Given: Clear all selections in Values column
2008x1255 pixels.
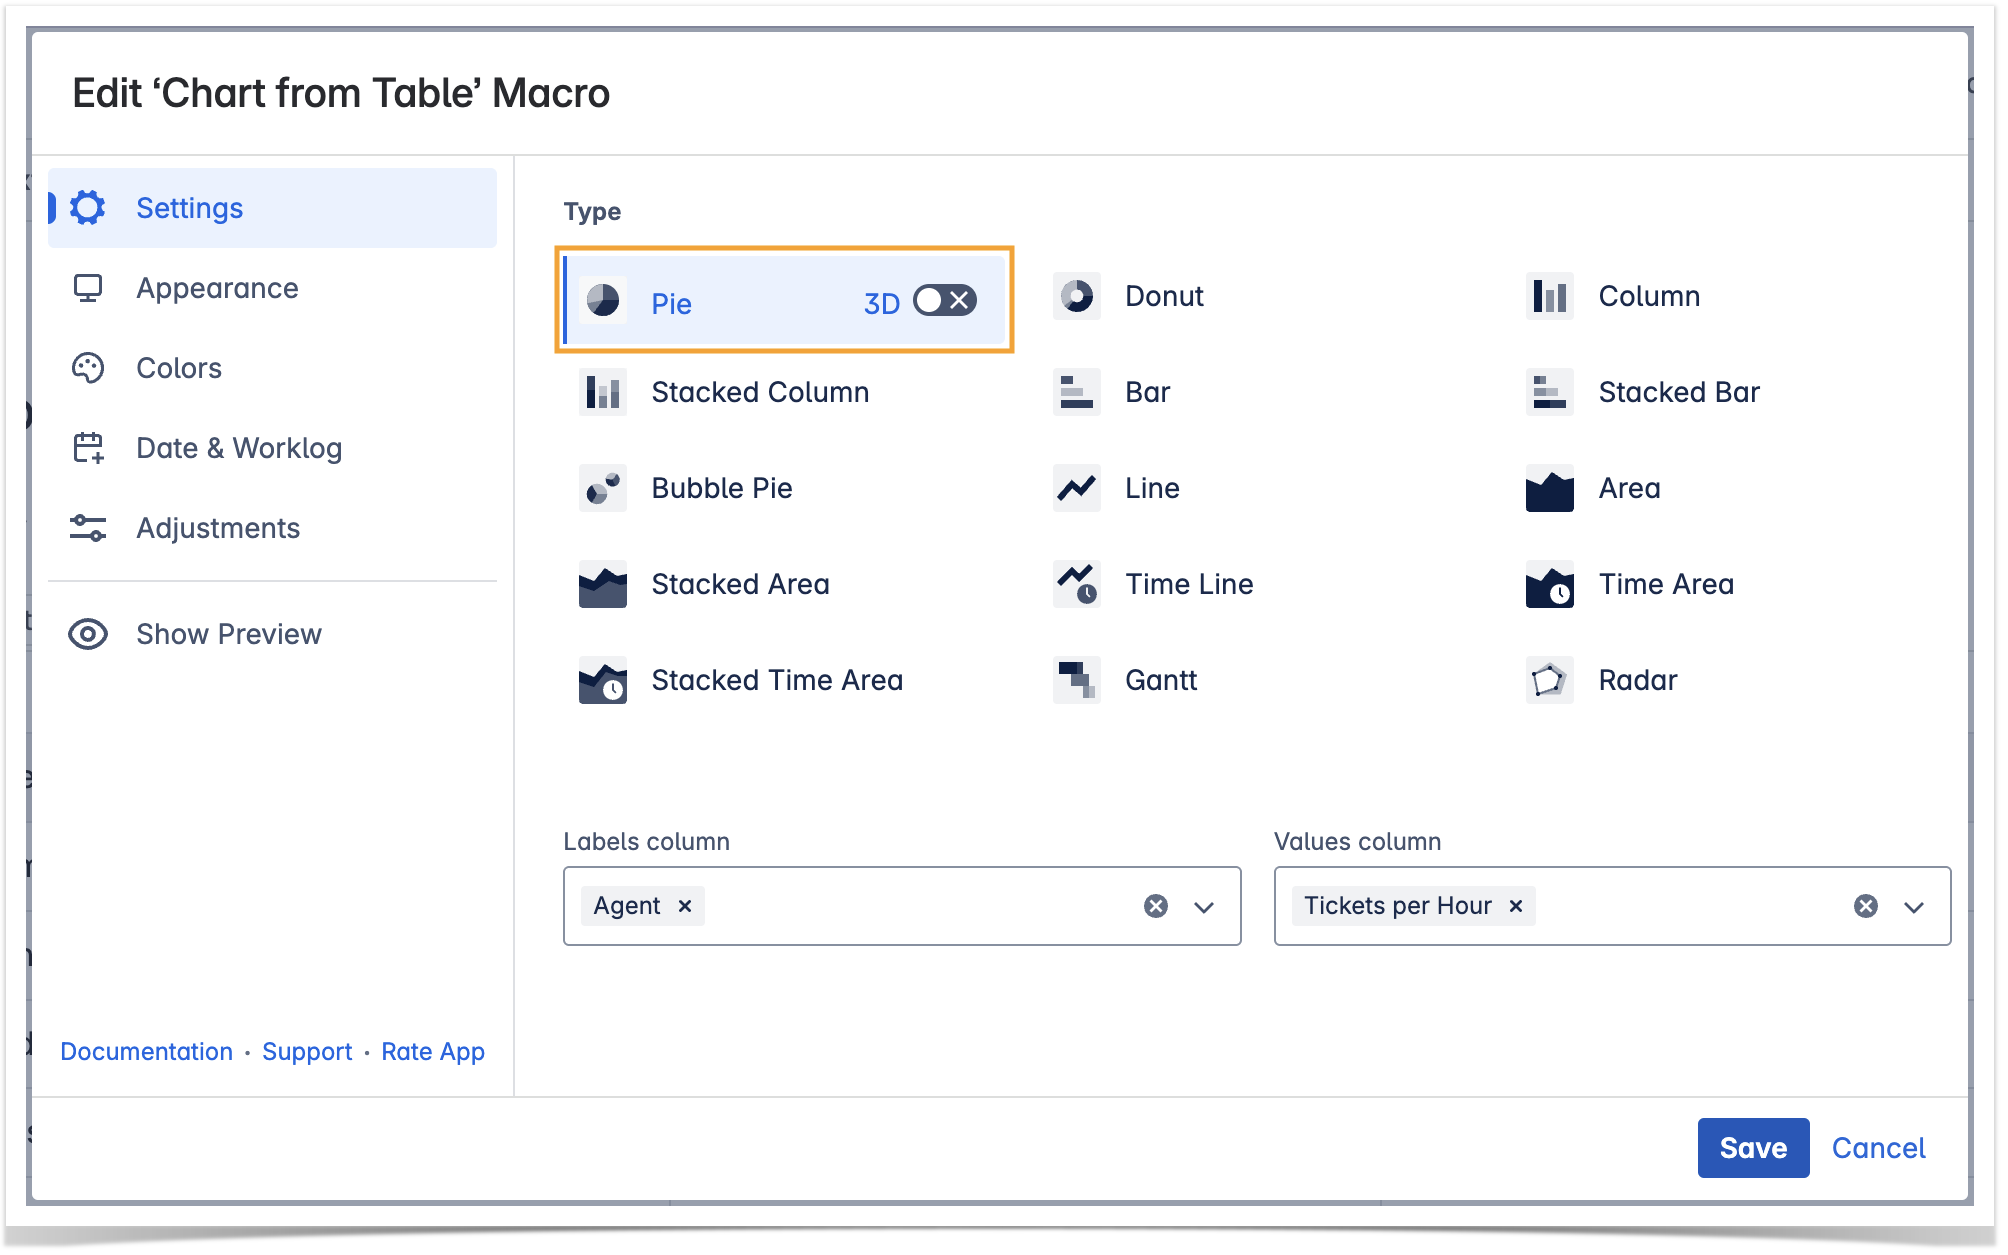Looking at the screenshot, I should (1865, 906).
